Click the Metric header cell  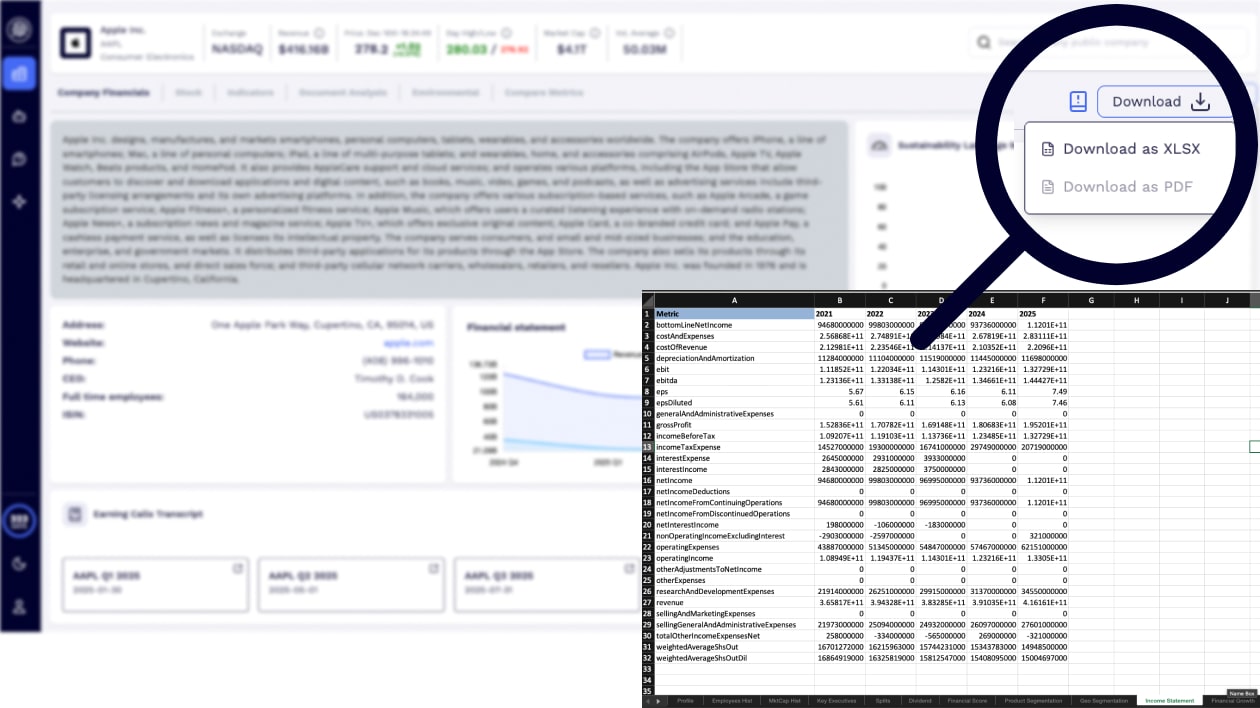734,314
